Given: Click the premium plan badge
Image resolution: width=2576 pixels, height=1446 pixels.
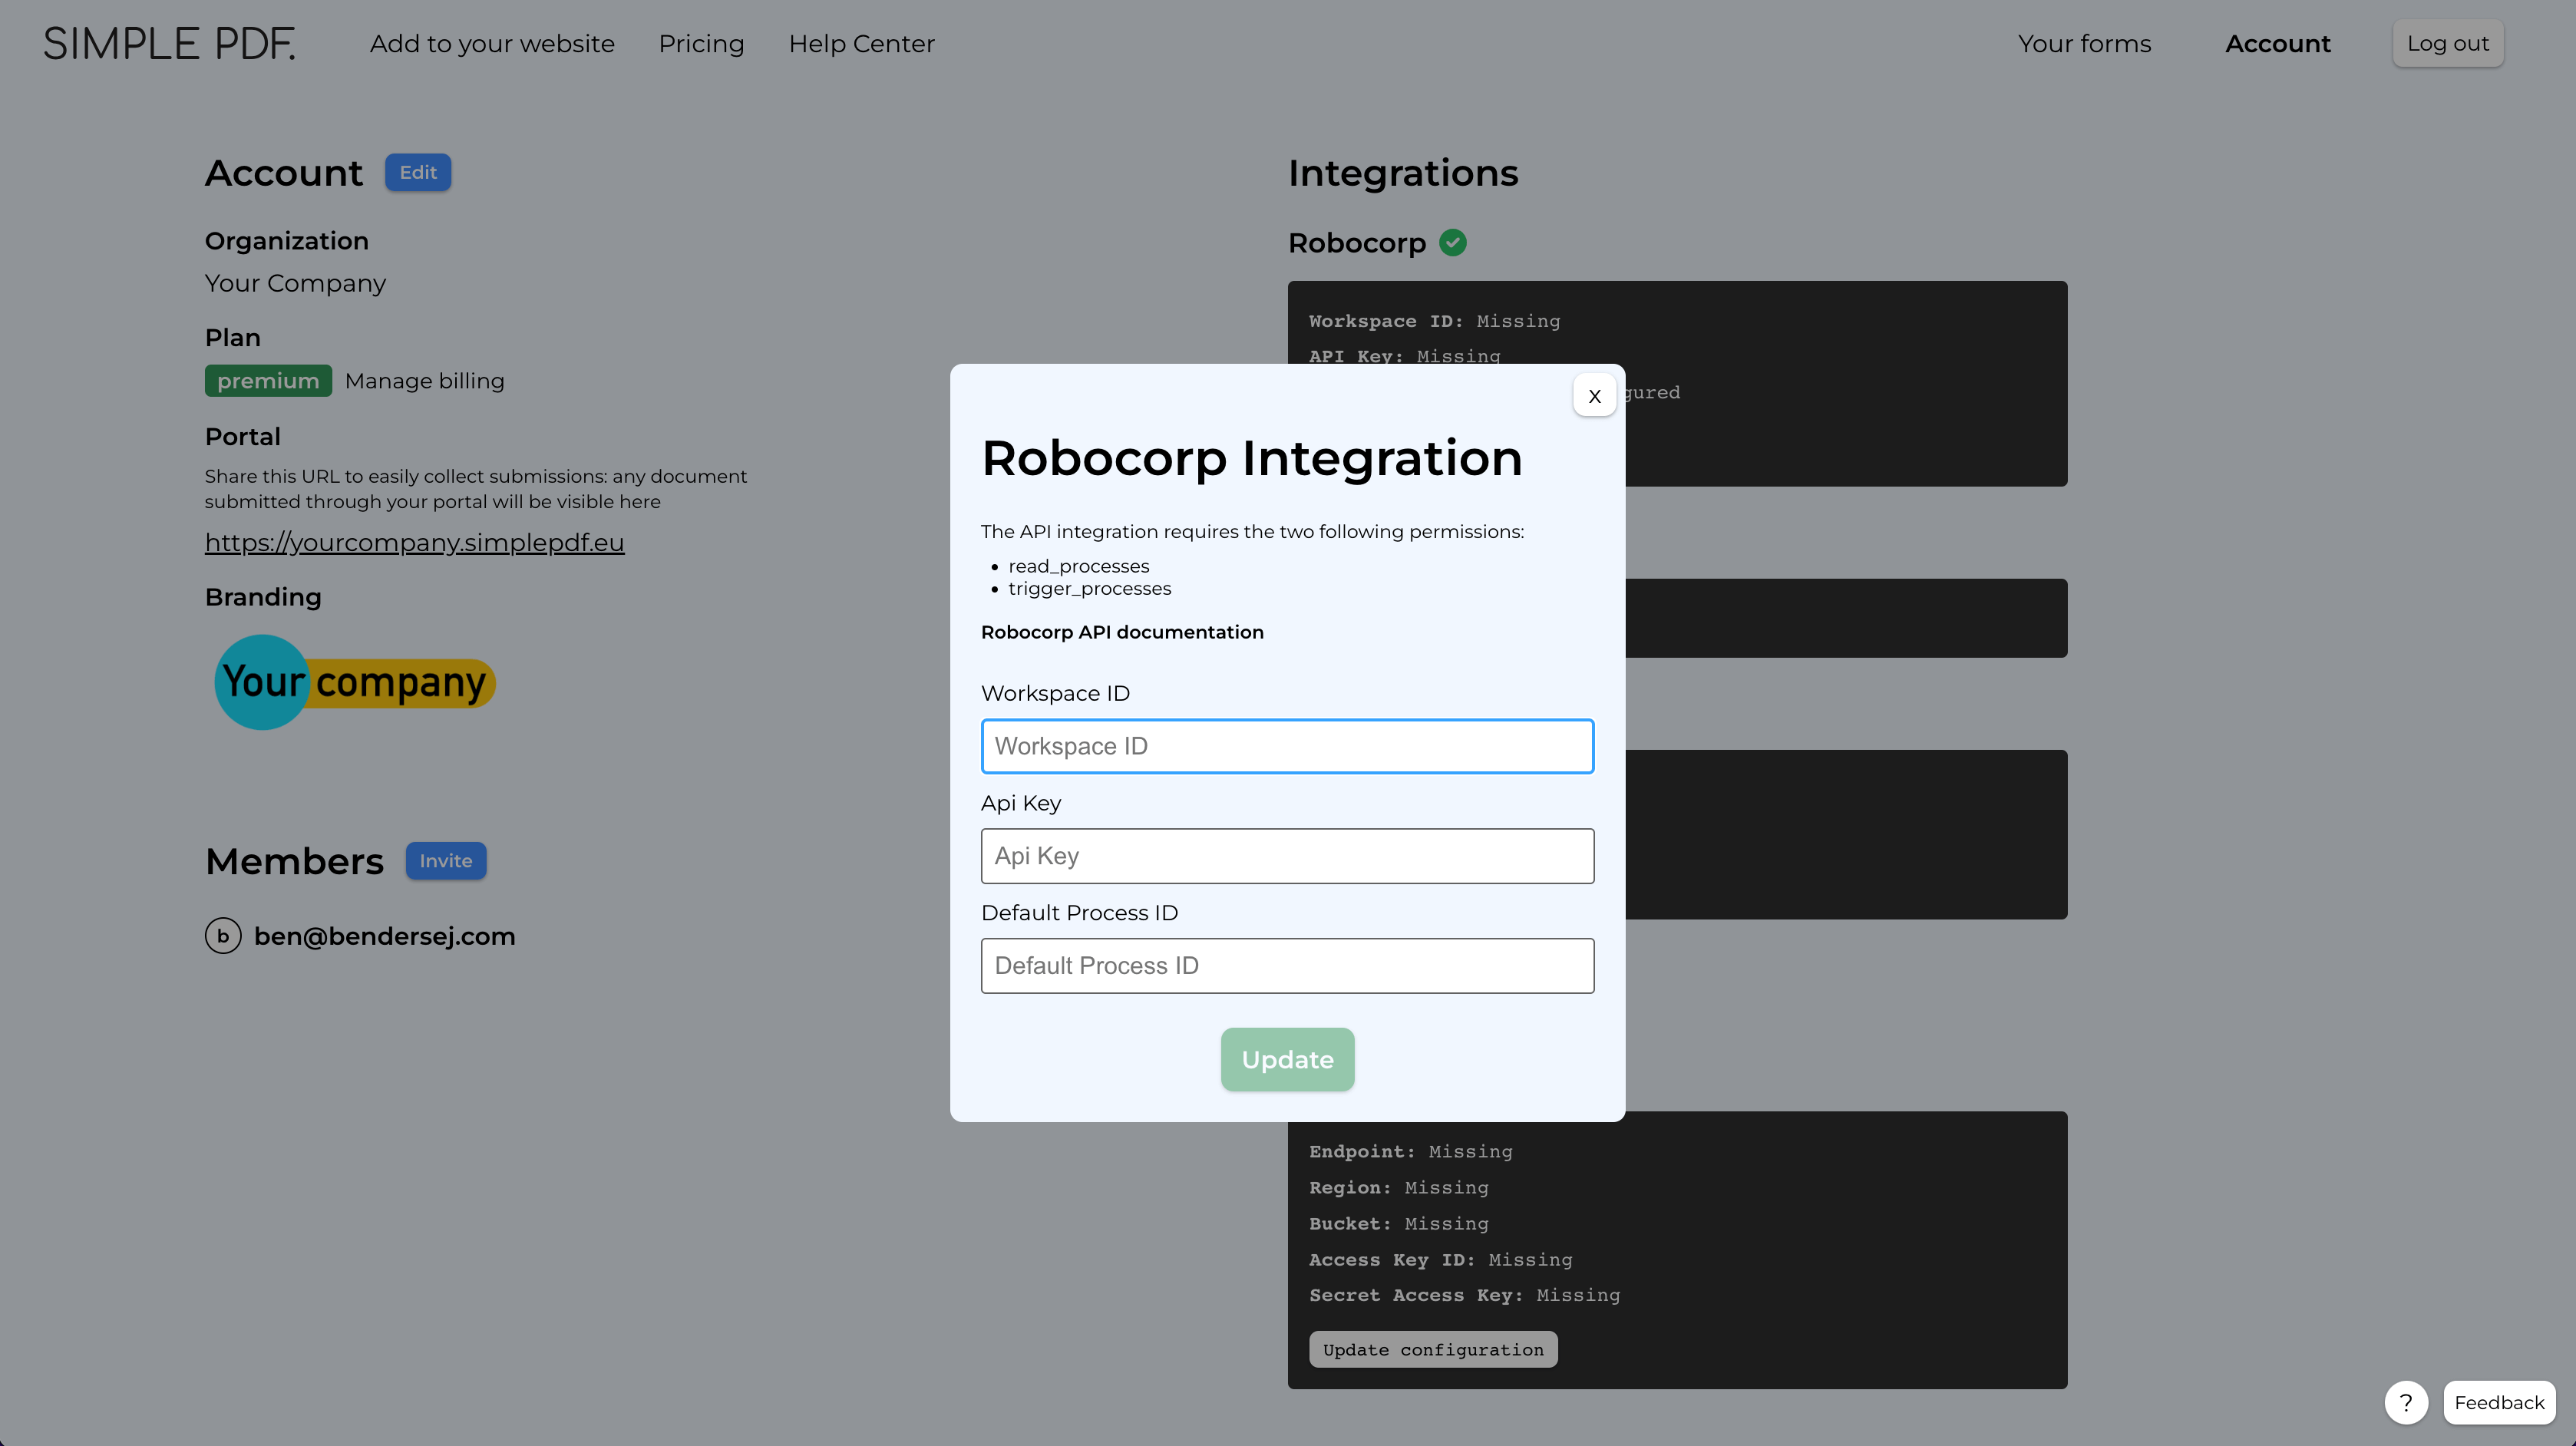Looking at the screenshot, I should coord(268,381).
